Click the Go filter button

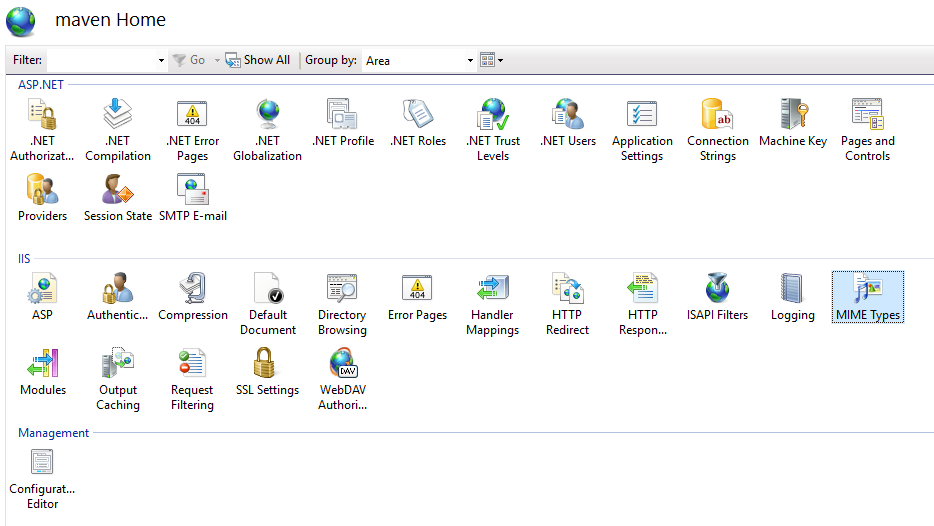189,60
